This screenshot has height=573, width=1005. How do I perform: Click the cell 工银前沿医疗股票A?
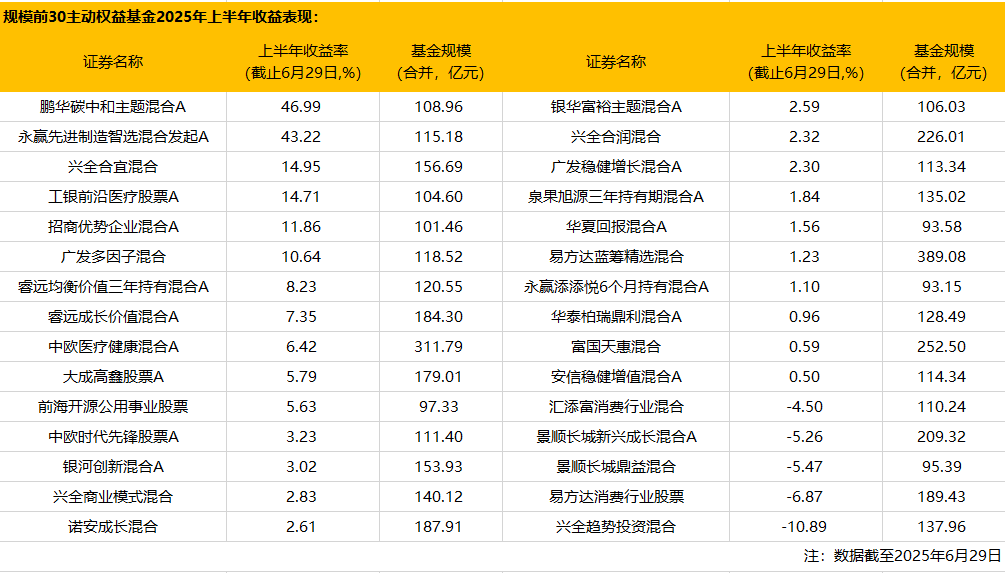[x=113, y=197]
